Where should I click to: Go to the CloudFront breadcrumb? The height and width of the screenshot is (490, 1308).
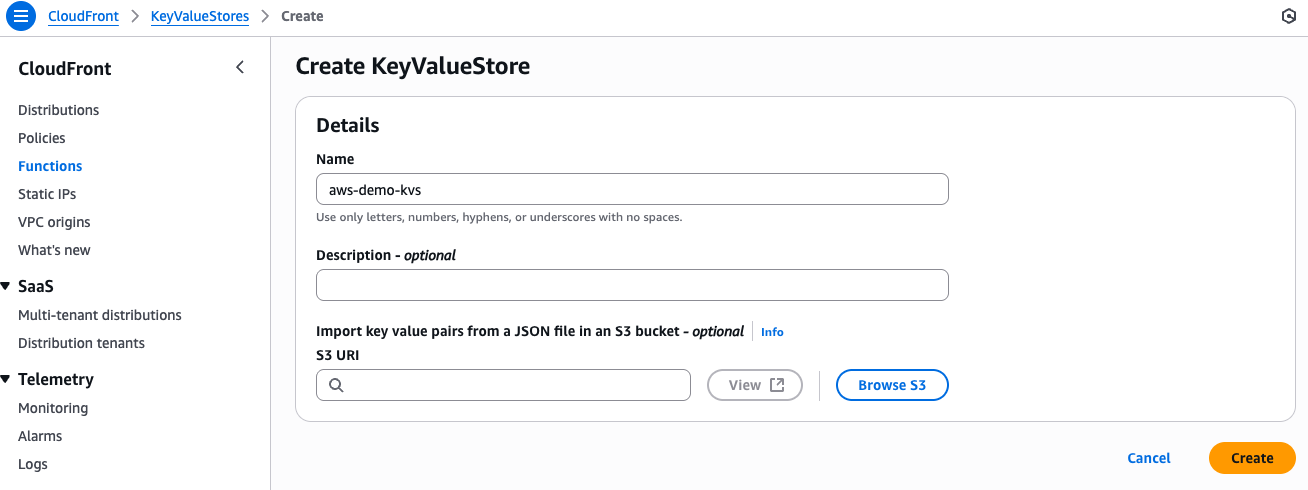[83, 16]
